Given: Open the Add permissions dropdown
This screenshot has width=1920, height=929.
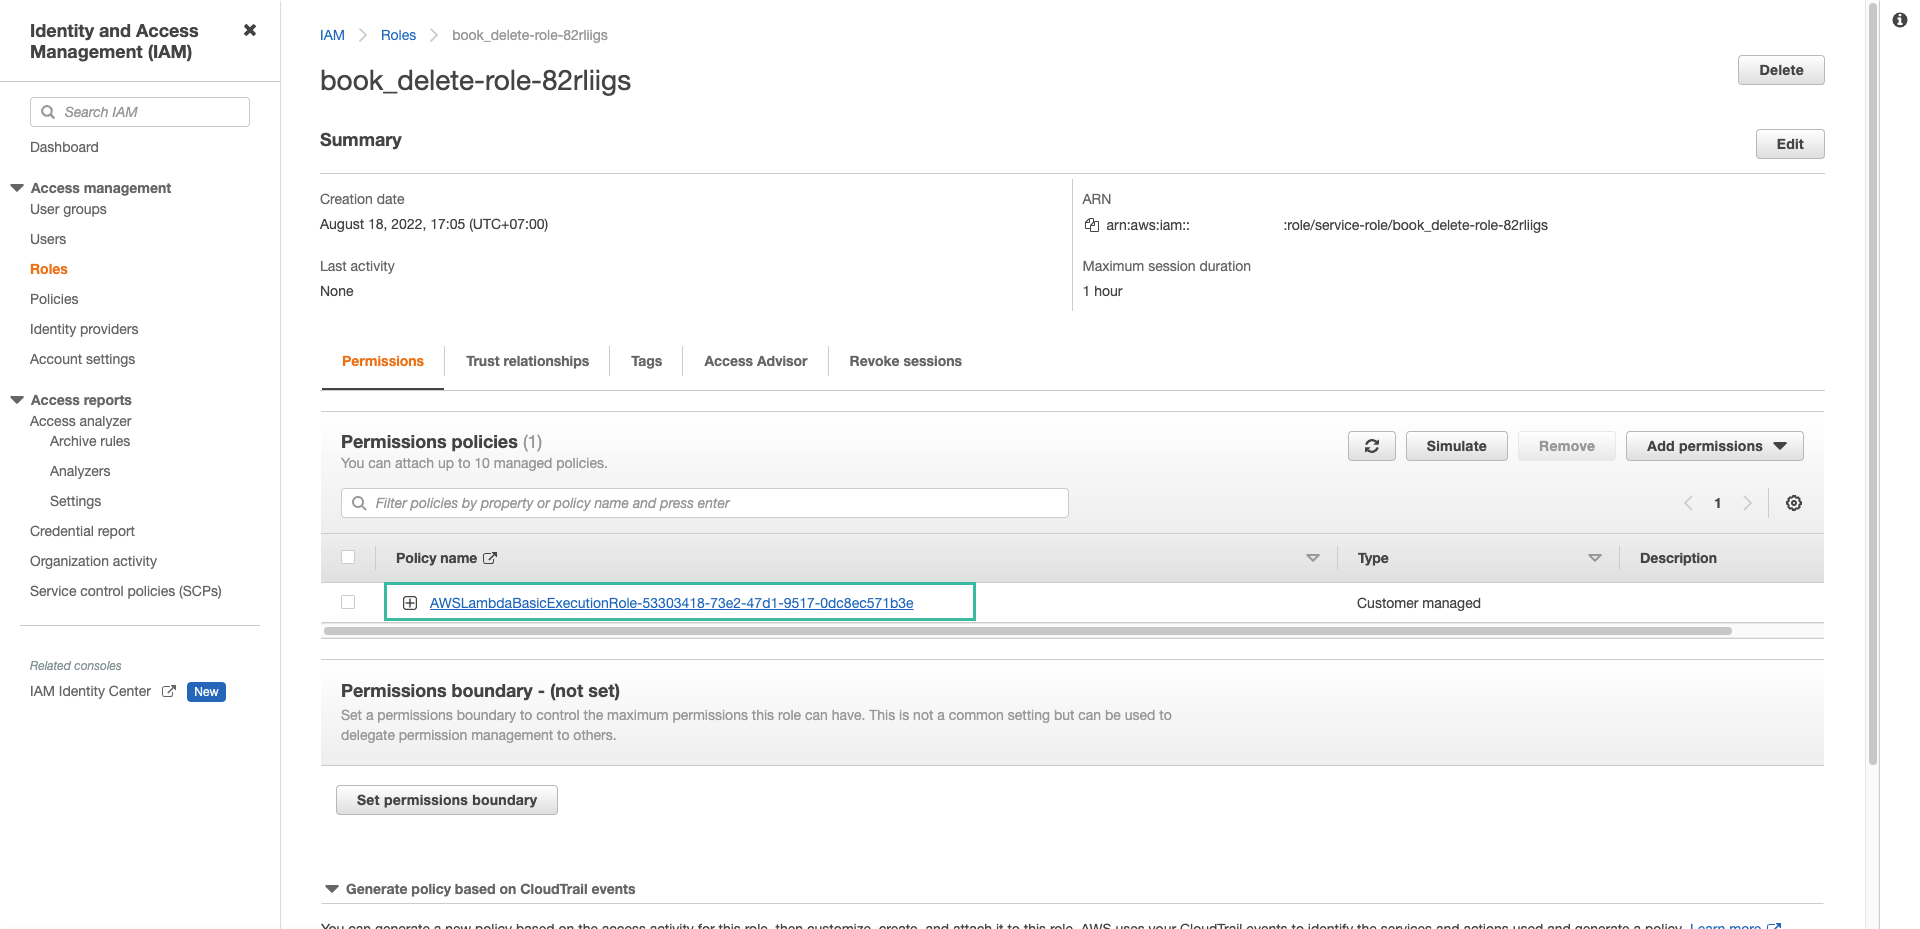Looking at the screenshot, I should 1713,446.
